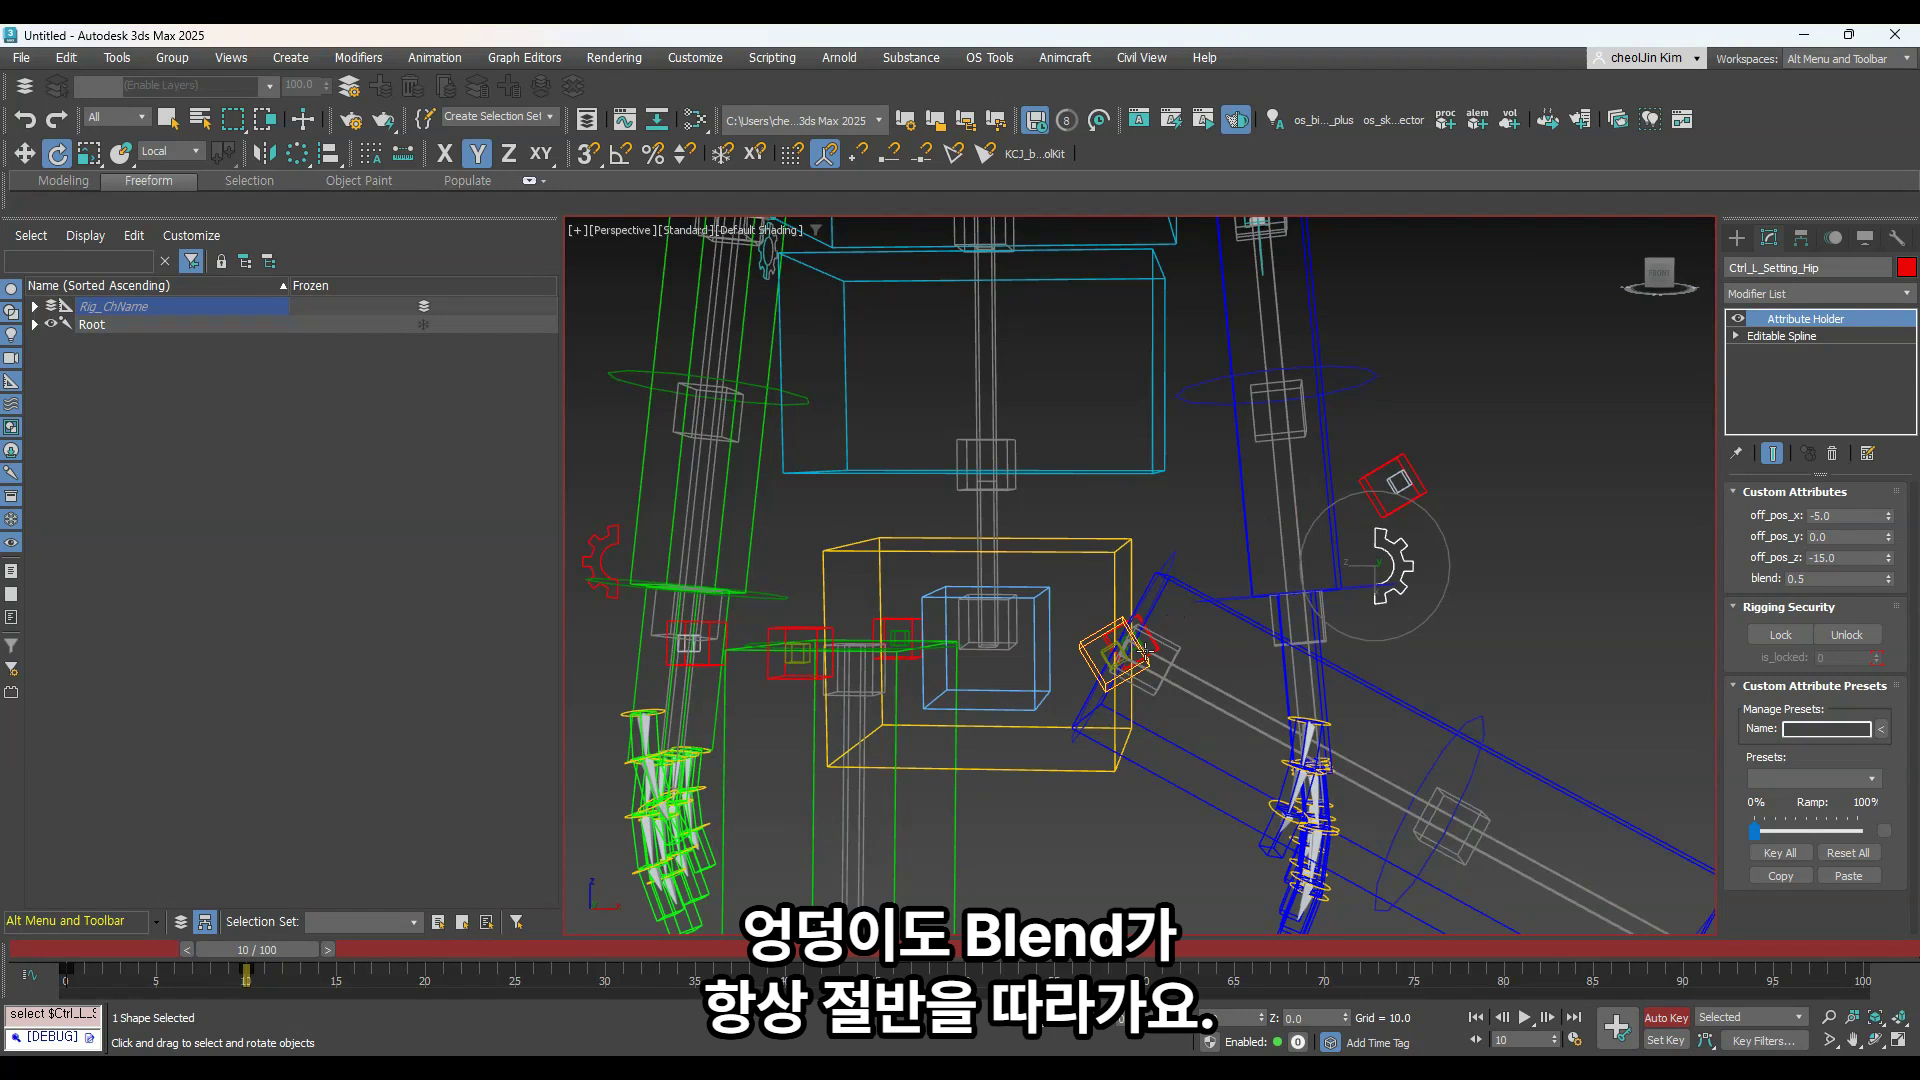This screenshot has width=1920, height=1080.
Task: Click the preset Name input field
Action: pos(1826,729)
